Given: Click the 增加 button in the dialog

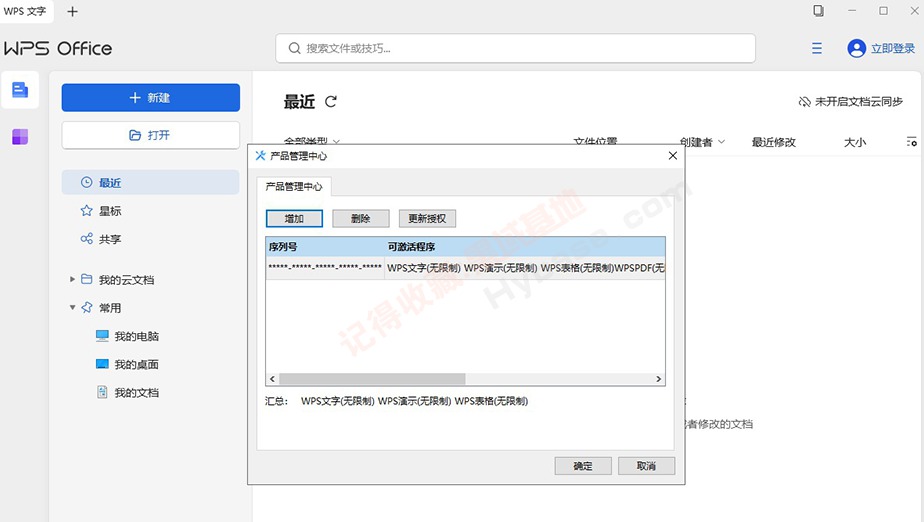Looking at the screenshot, I should coord(294,219).
